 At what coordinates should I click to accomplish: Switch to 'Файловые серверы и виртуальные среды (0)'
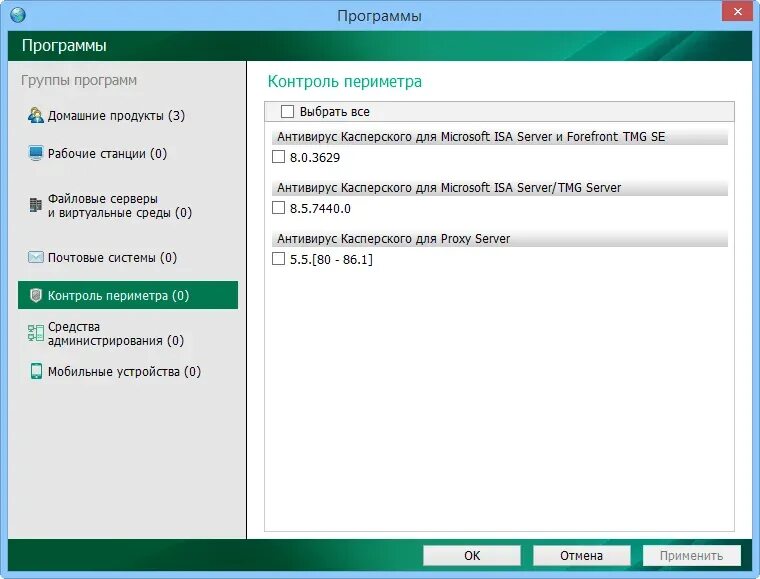128,205
